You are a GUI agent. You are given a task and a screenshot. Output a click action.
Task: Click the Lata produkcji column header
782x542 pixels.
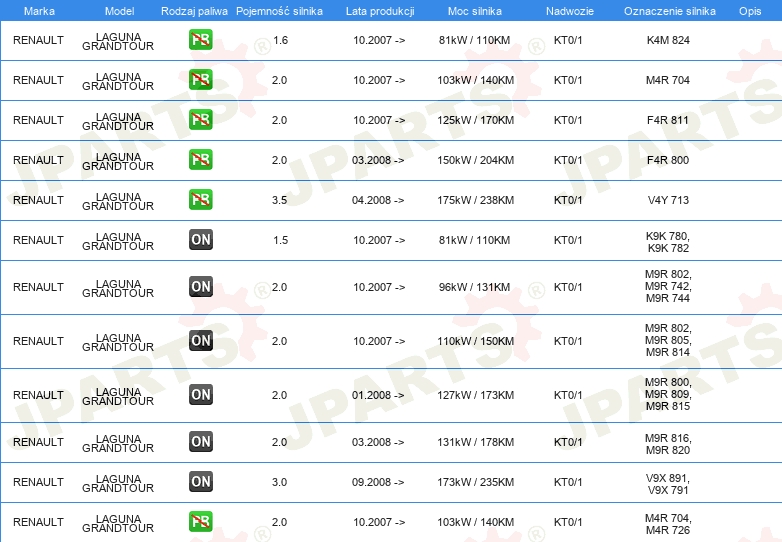point(380,11)
